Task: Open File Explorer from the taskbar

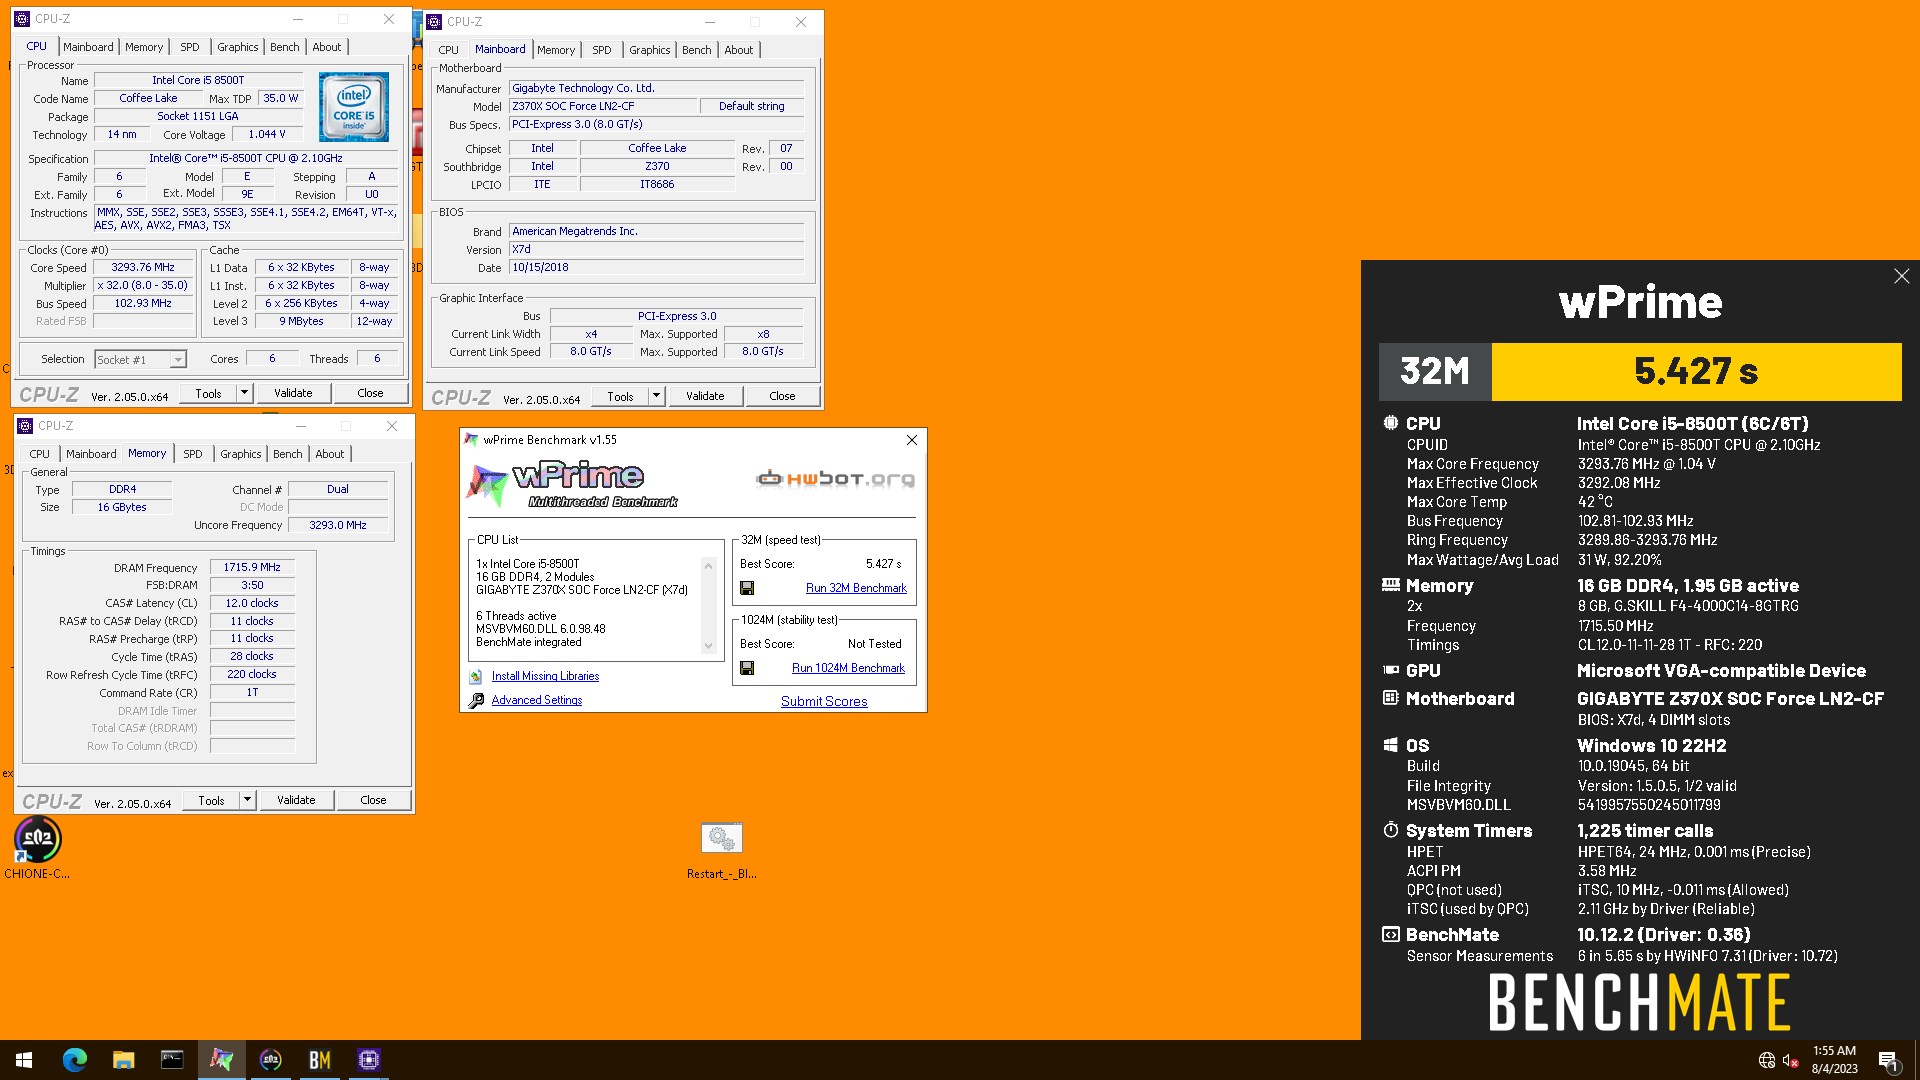Action: tap(123, 1060)
